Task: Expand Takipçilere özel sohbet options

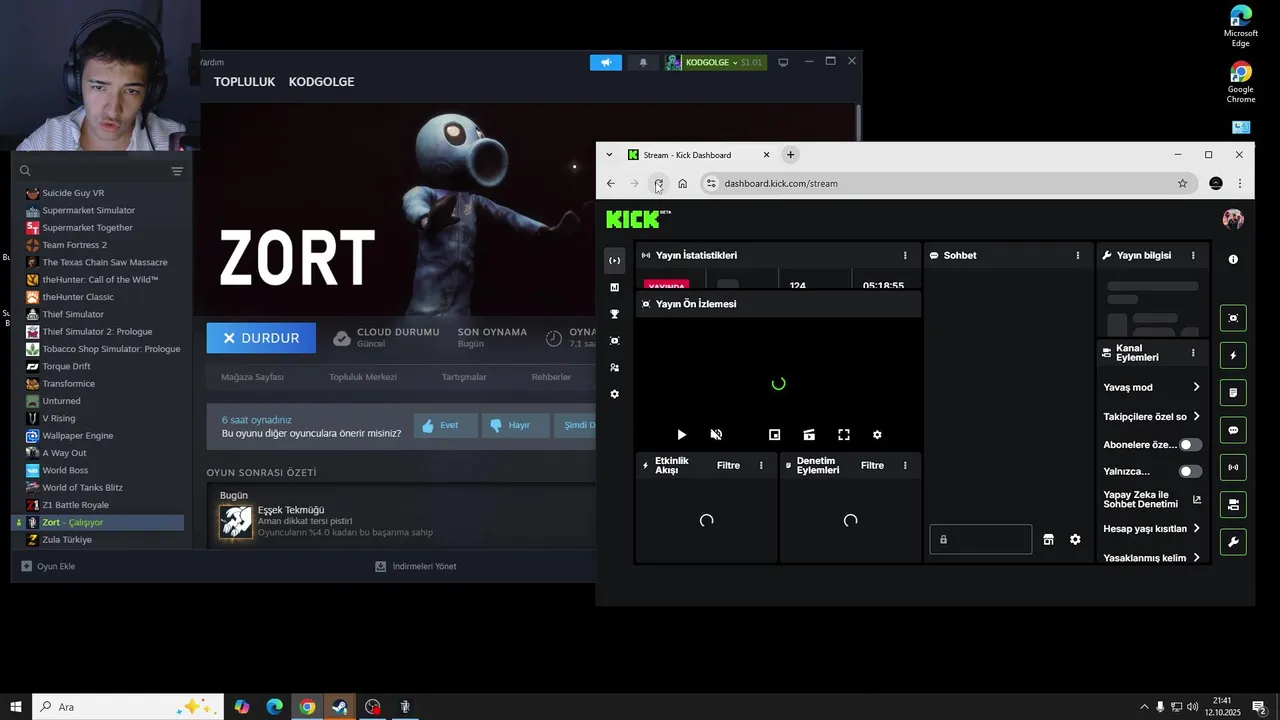Action: (1196, 416)
